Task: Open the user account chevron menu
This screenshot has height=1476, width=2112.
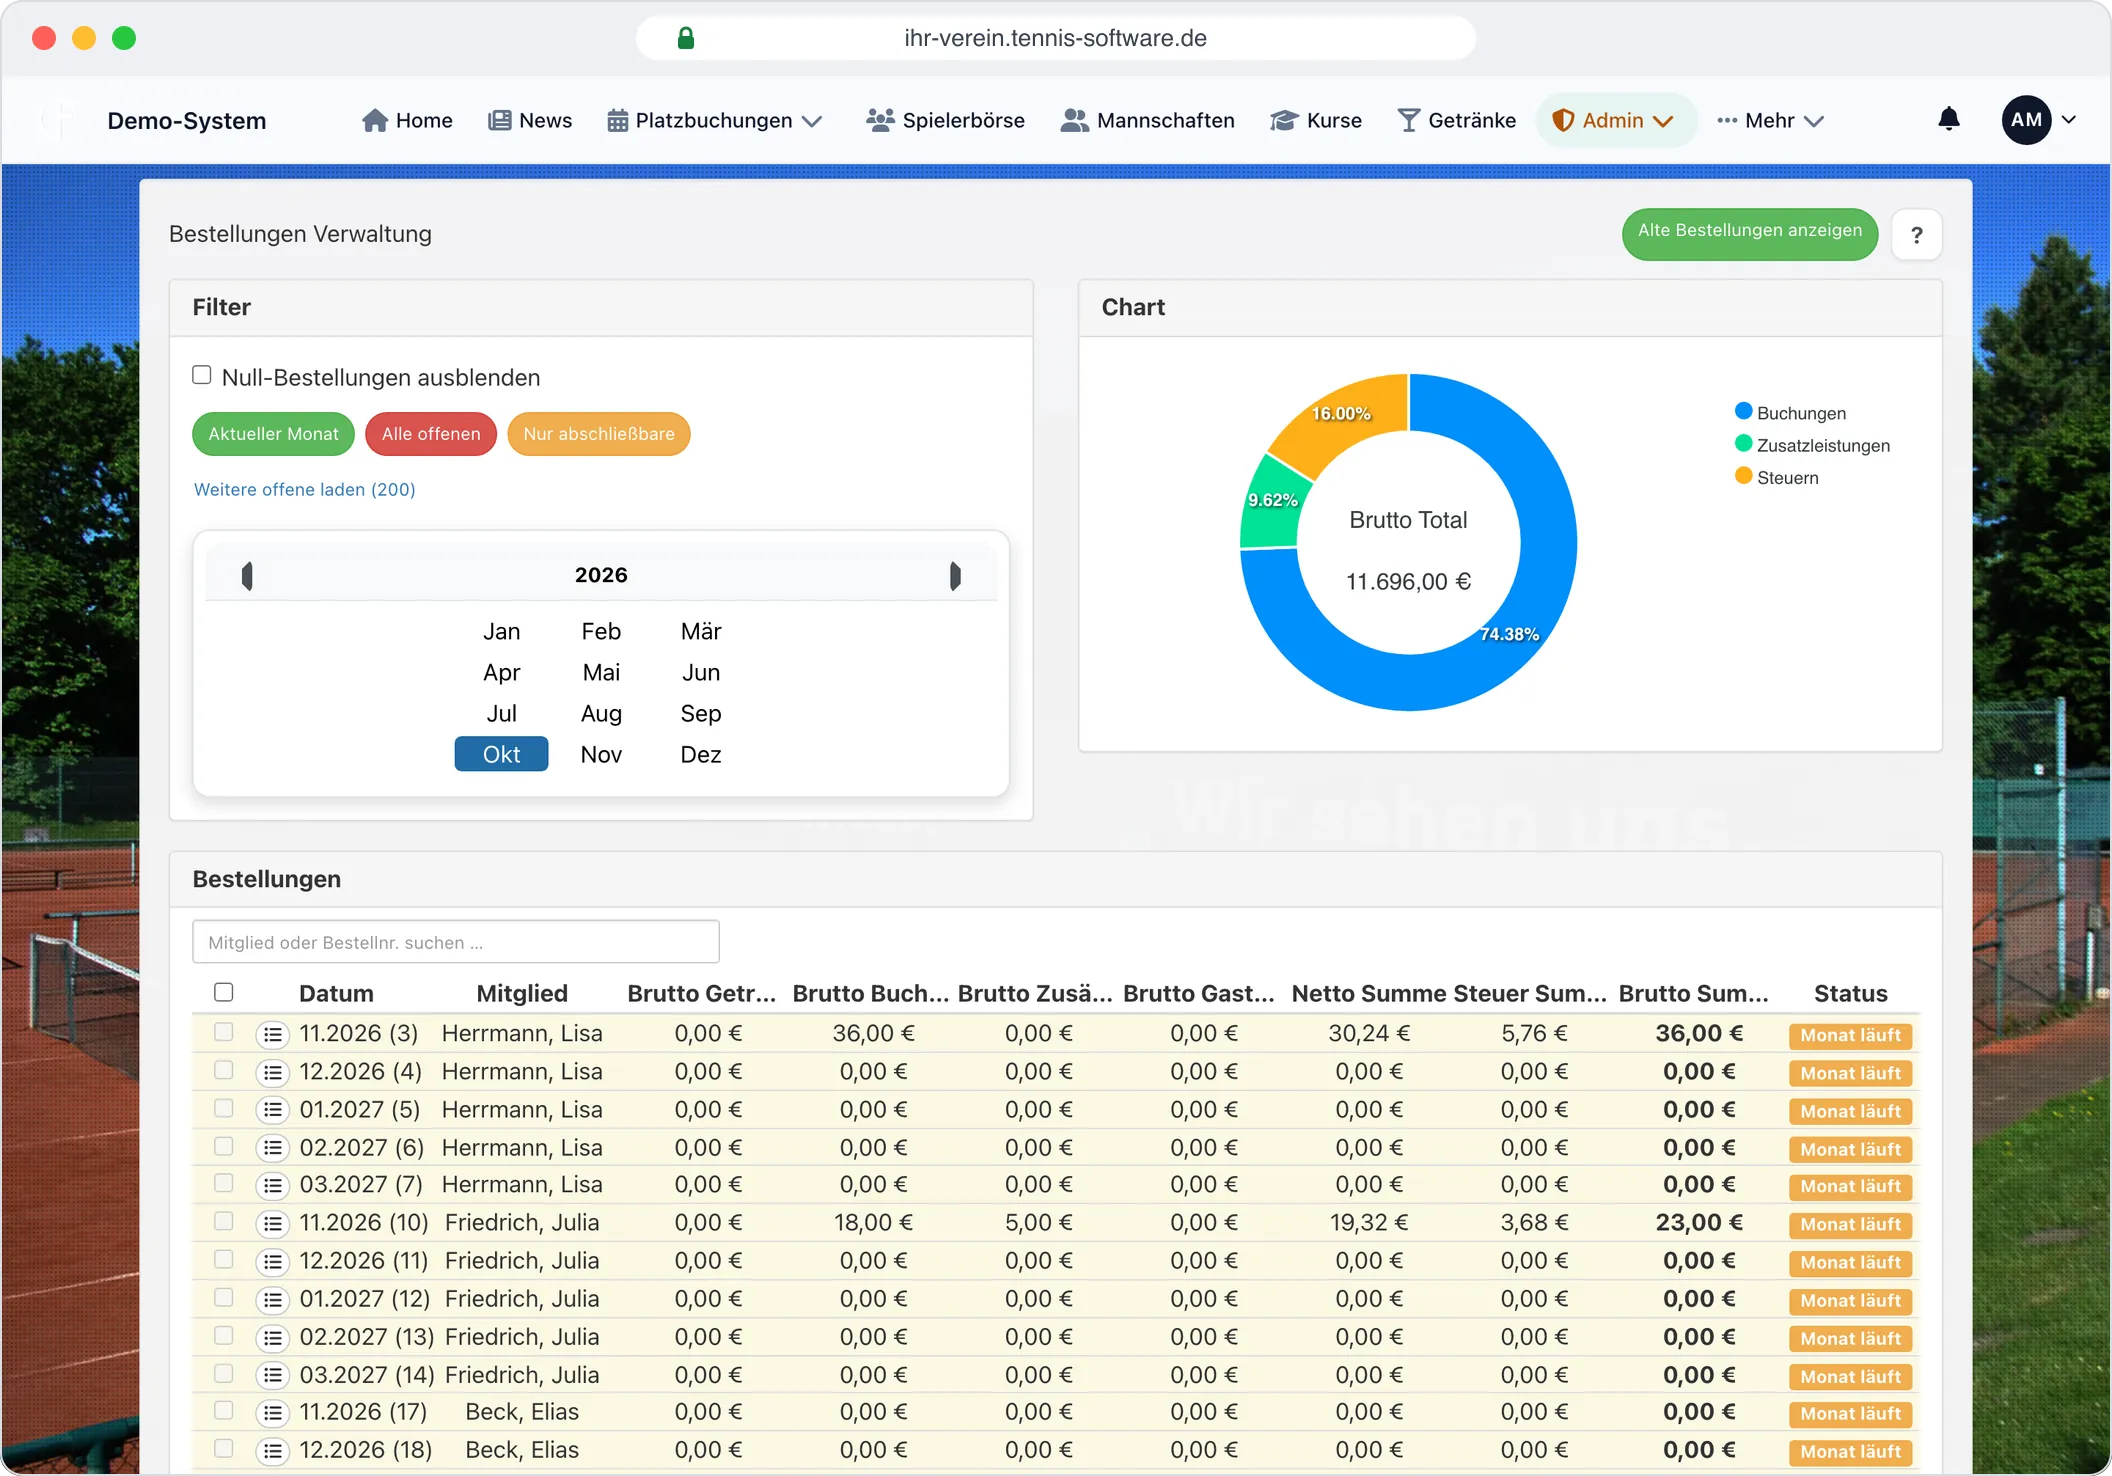Action: tap(2069, 120)
